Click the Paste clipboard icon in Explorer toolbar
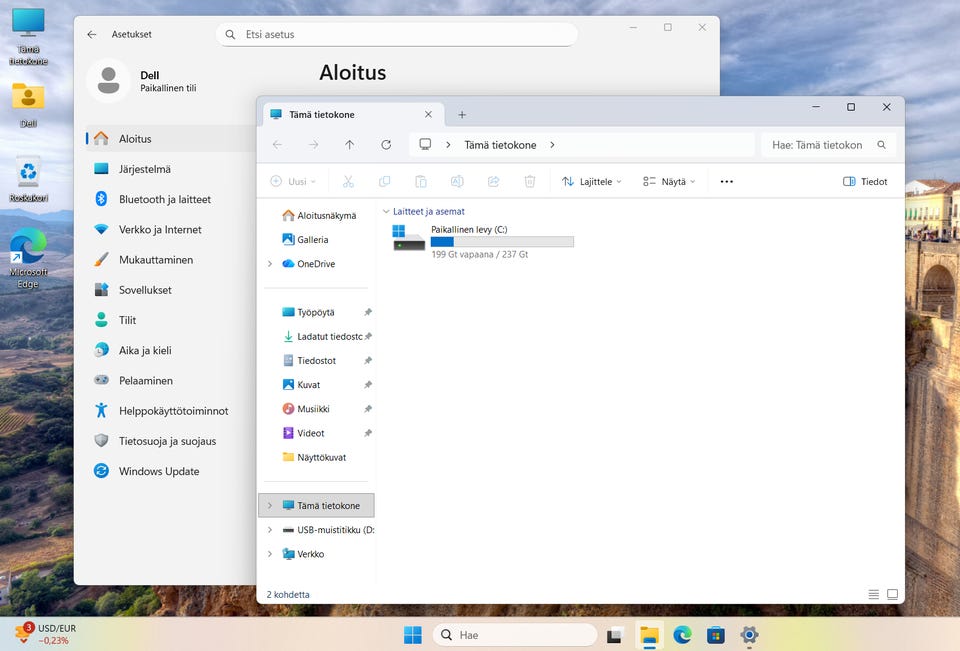 click(421, 181)
